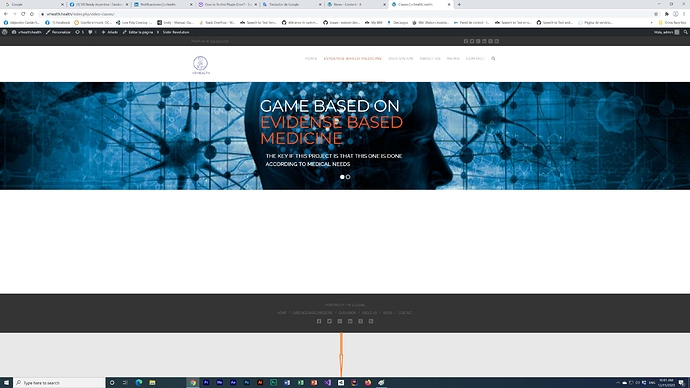Open Personalizar in WordPress admin bar

[x=58, y=32]
